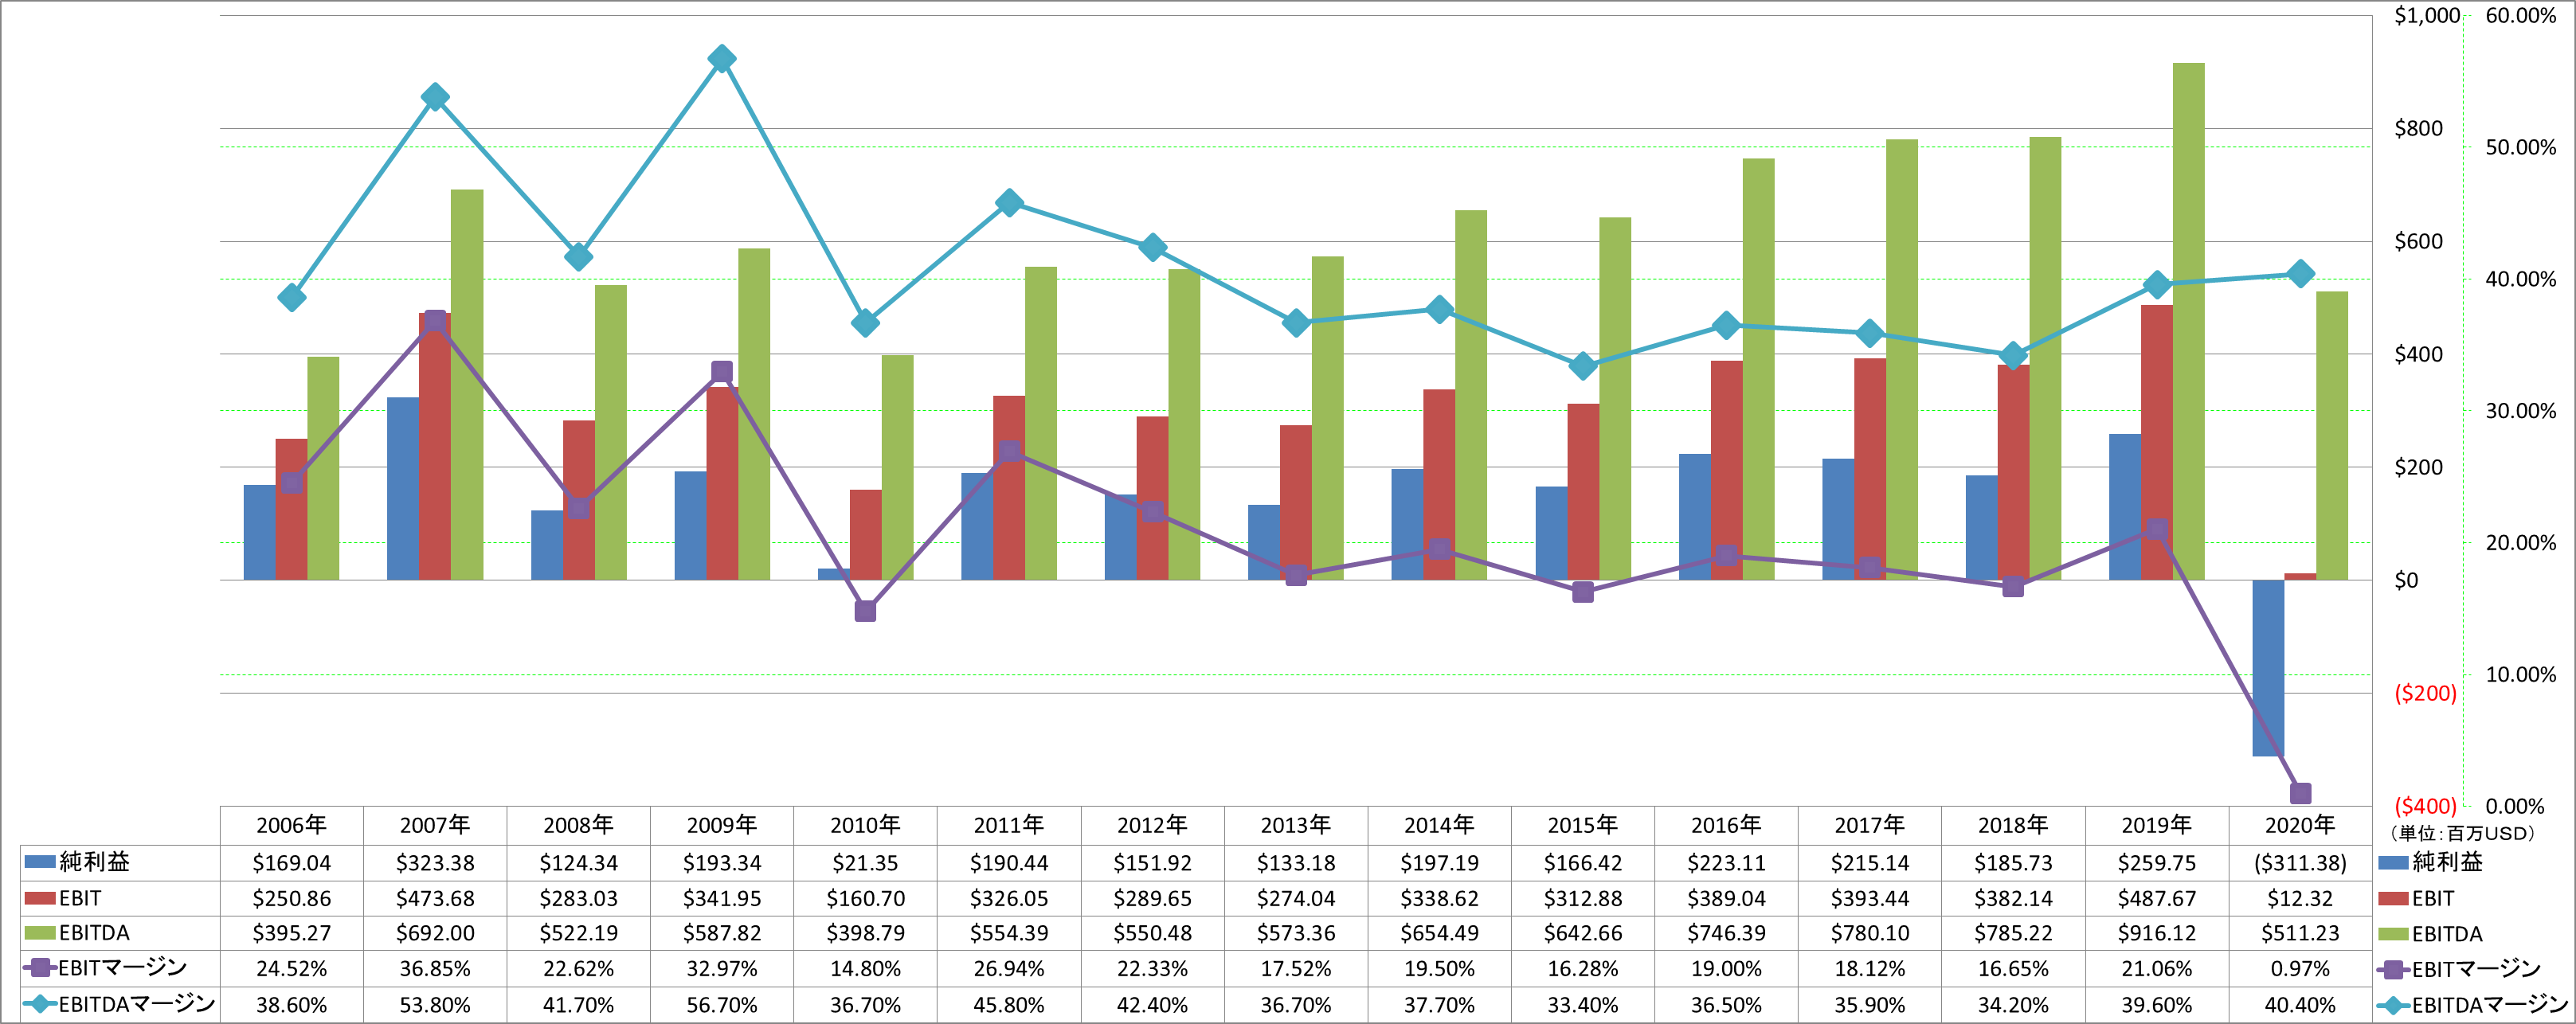Click EBITDA margin cell 53.80%
This screenshot has width=2576, height=1024.
click(x=435, y=1005)
